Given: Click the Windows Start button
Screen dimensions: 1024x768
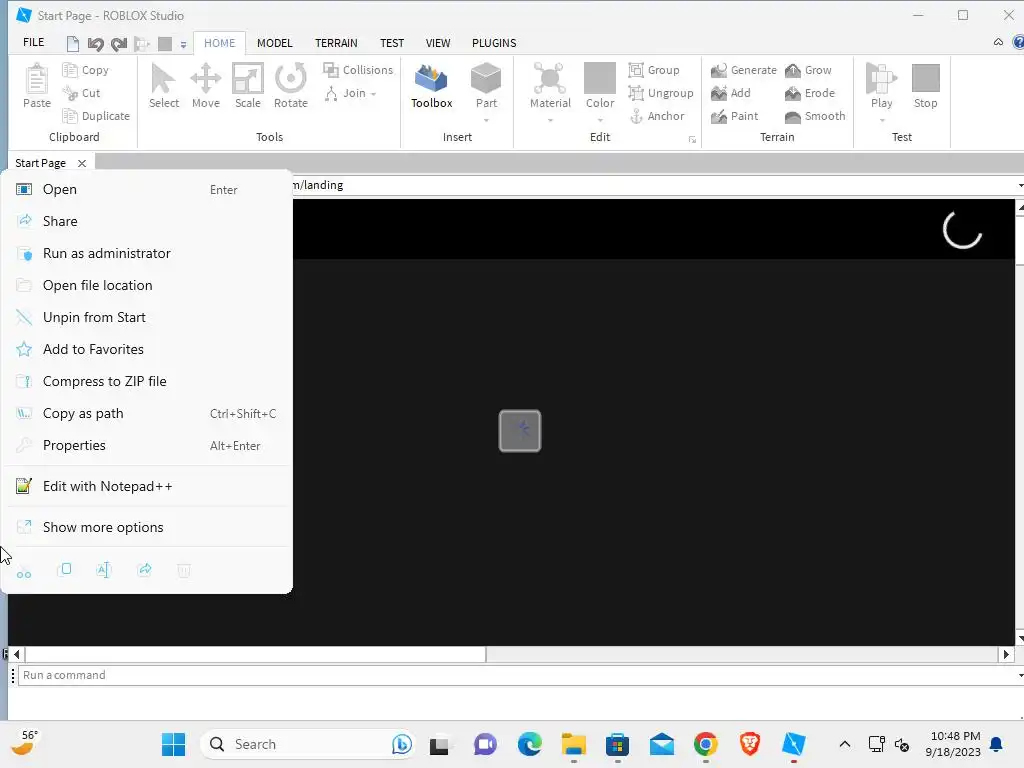Looking at the screenshot, I should point(173,744).
